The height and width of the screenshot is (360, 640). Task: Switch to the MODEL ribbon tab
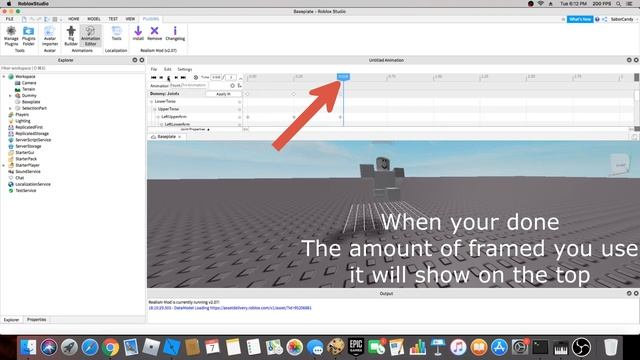94,19
